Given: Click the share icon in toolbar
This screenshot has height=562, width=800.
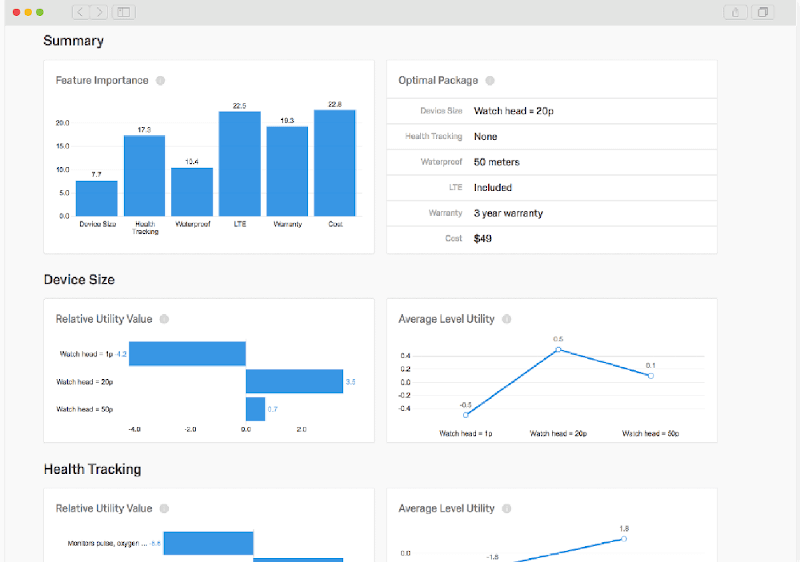Looking at the screenshot, I should pos(735,12).
